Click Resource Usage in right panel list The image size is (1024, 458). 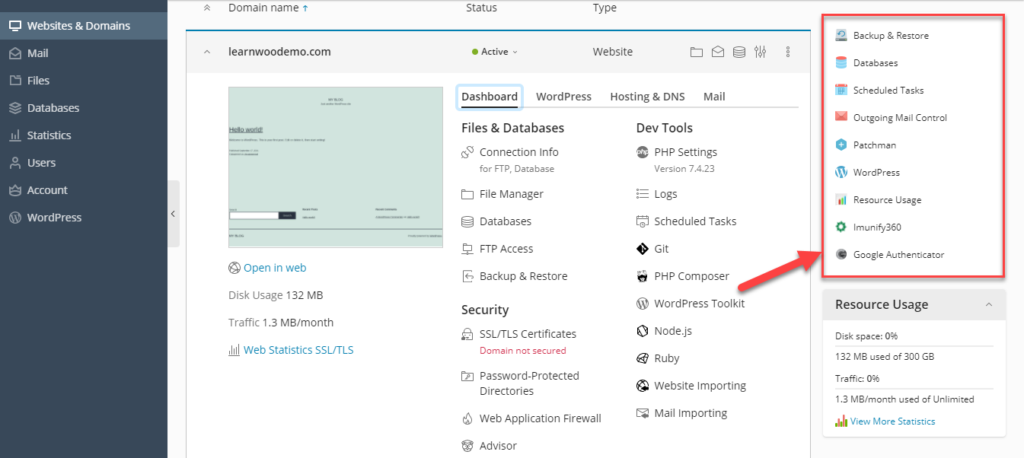pos(888,201)
